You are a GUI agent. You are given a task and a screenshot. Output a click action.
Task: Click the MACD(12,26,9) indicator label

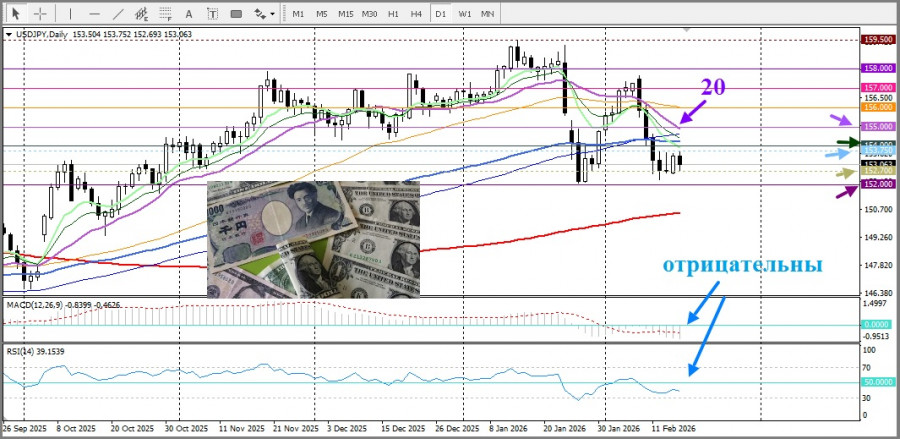(34, 305)
